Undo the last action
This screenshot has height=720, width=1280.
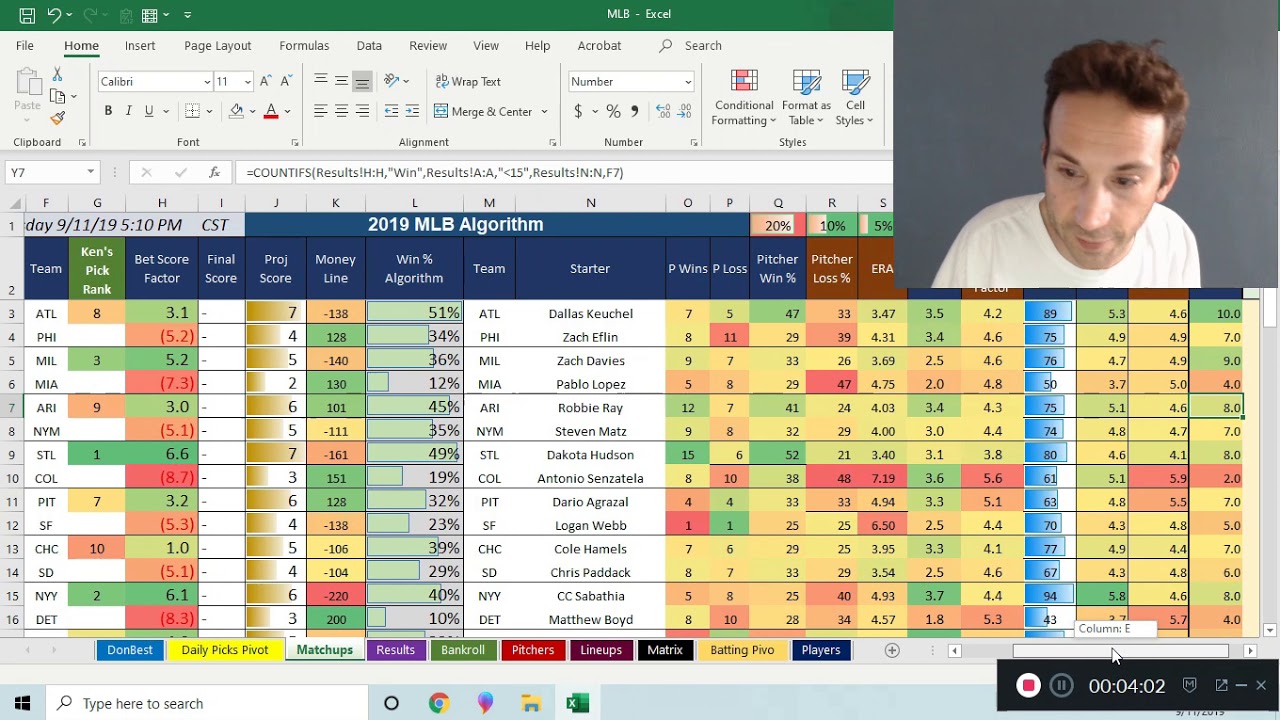pyautogui.click(x=54, y=15)
